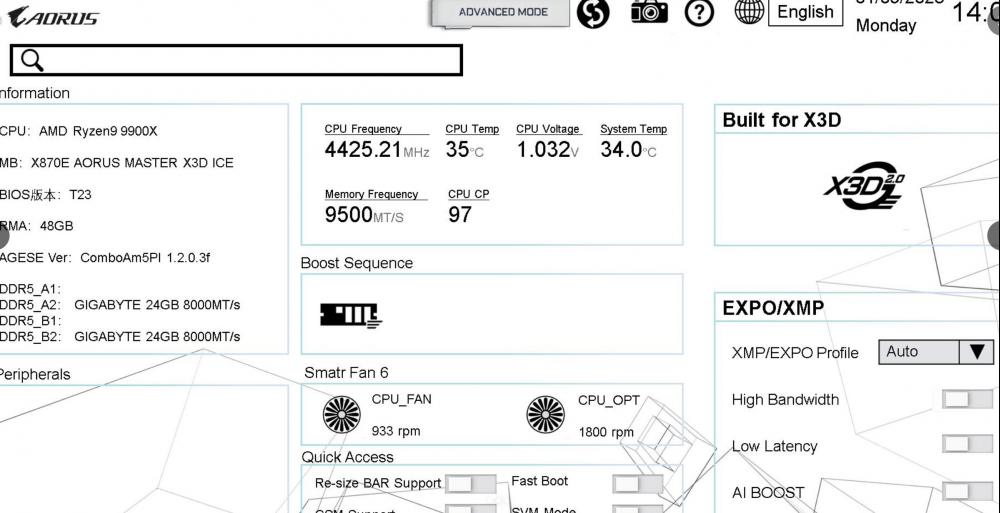Click the Boost Sequence drive icon

350,315
